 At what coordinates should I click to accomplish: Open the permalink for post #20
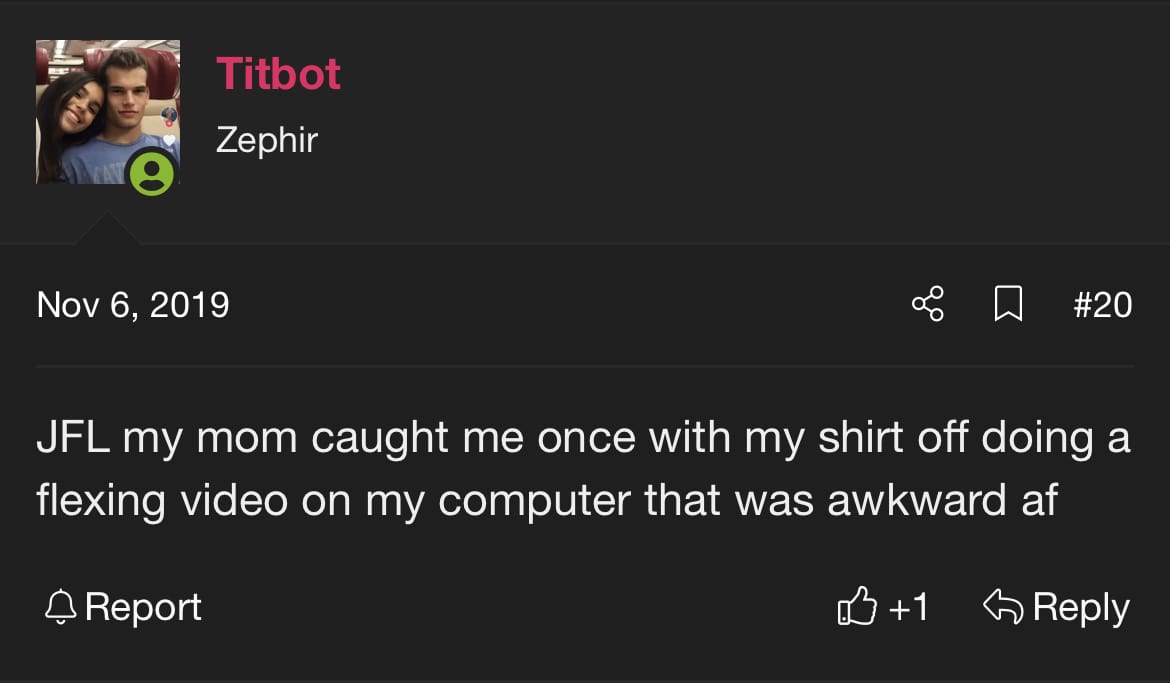(x=1102, y=304)
